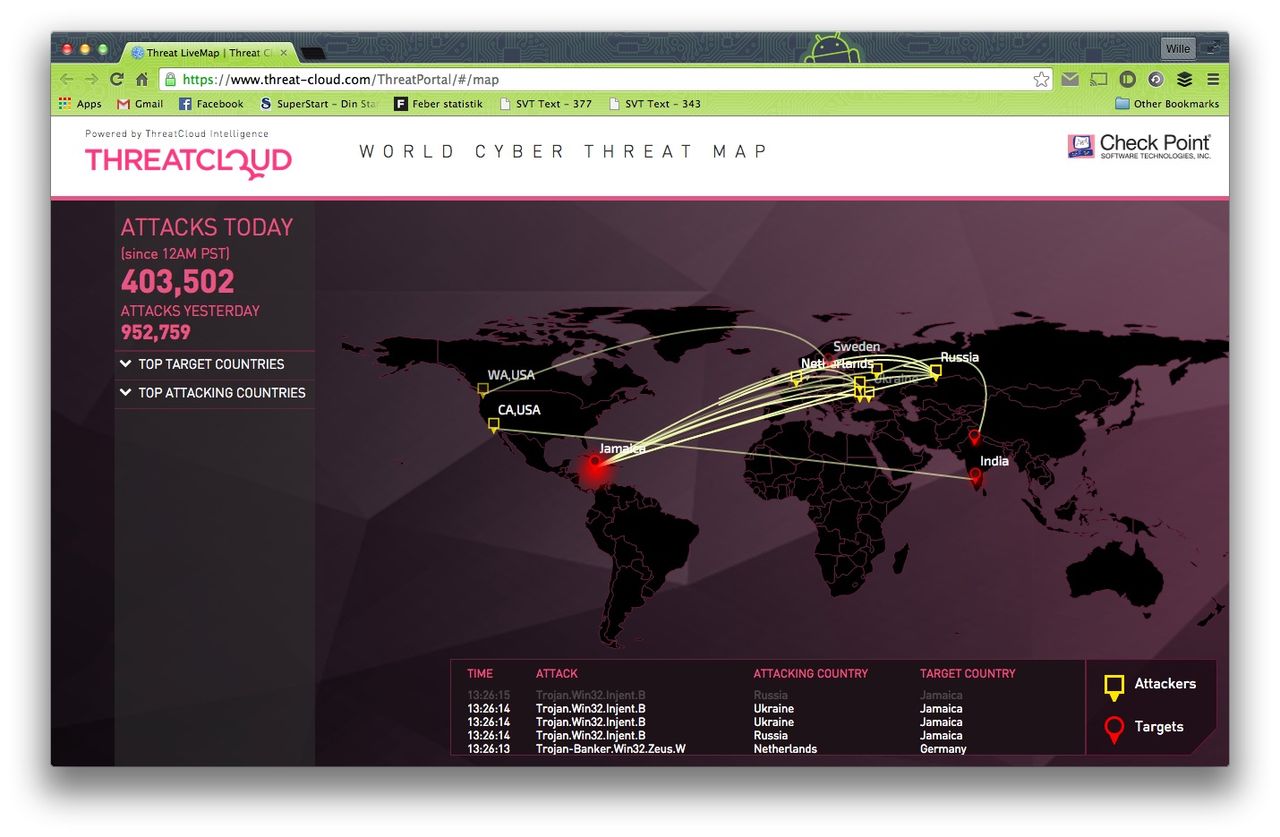
Task: Open the layers stack extension icon
Action: [1184, 80]
